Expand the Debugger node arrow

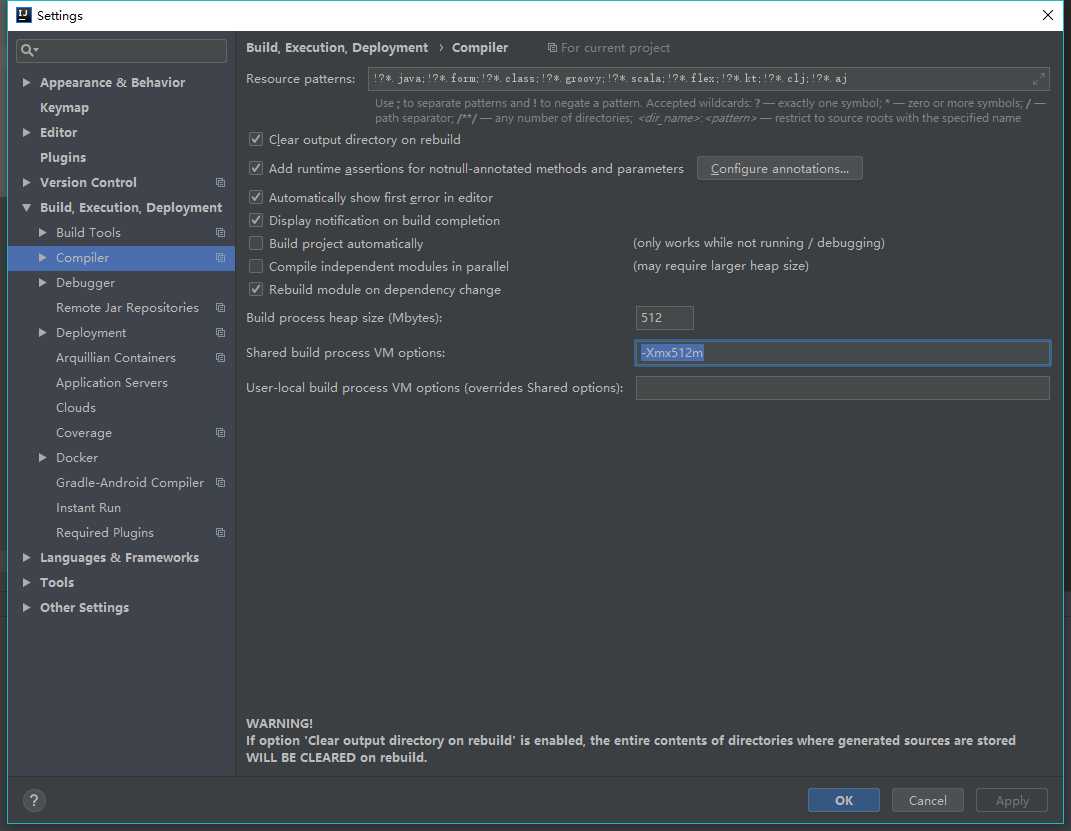tap(42, 283)
